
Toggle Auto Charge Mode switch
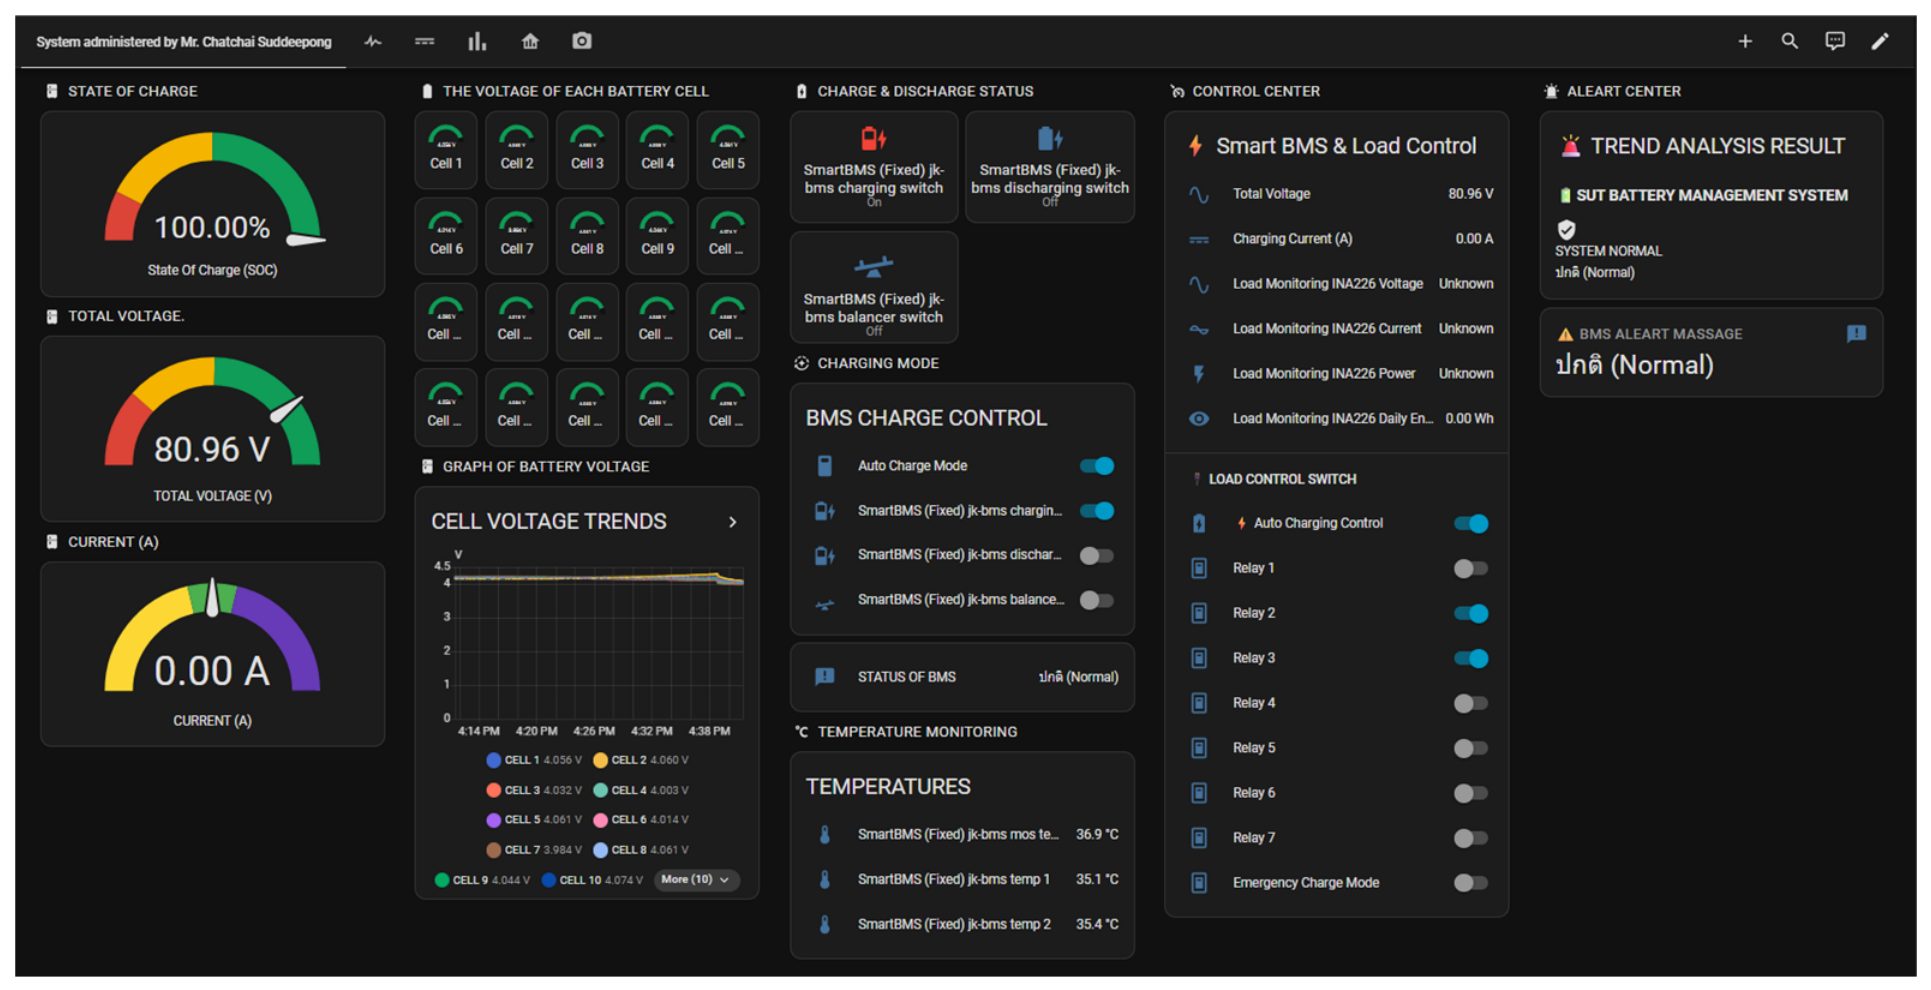pos(1097,466)
